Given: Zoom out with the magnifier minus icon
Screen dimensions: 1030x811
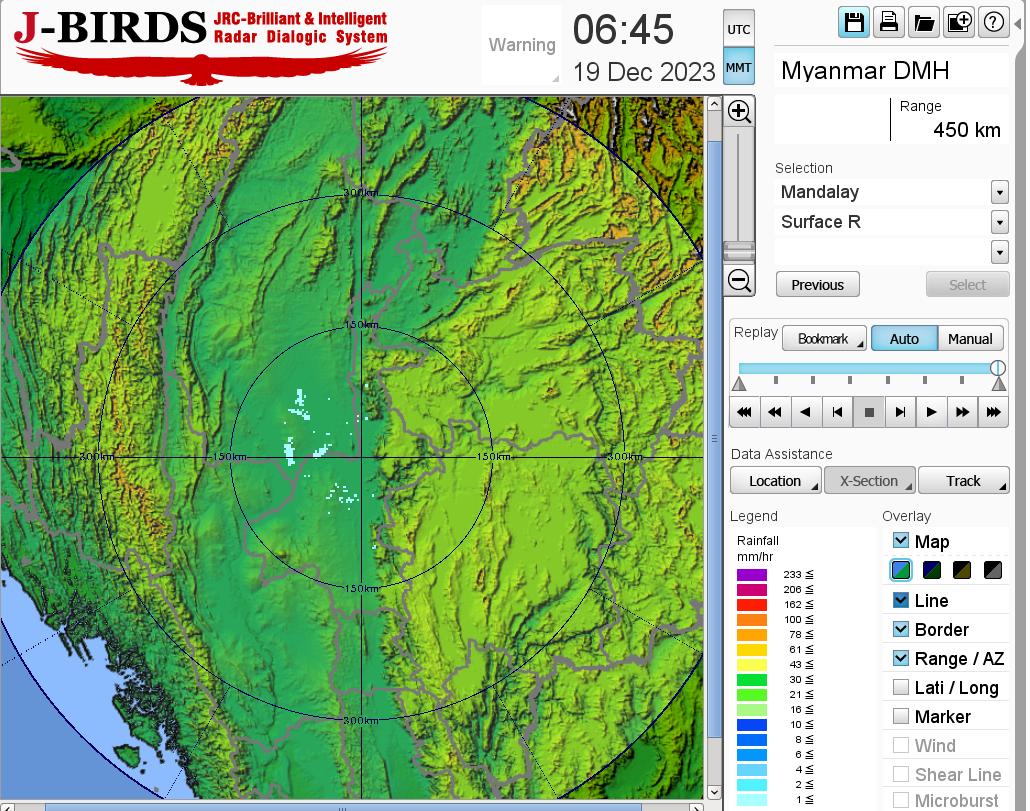Looking at the screenshot, I should click(739, 280).
